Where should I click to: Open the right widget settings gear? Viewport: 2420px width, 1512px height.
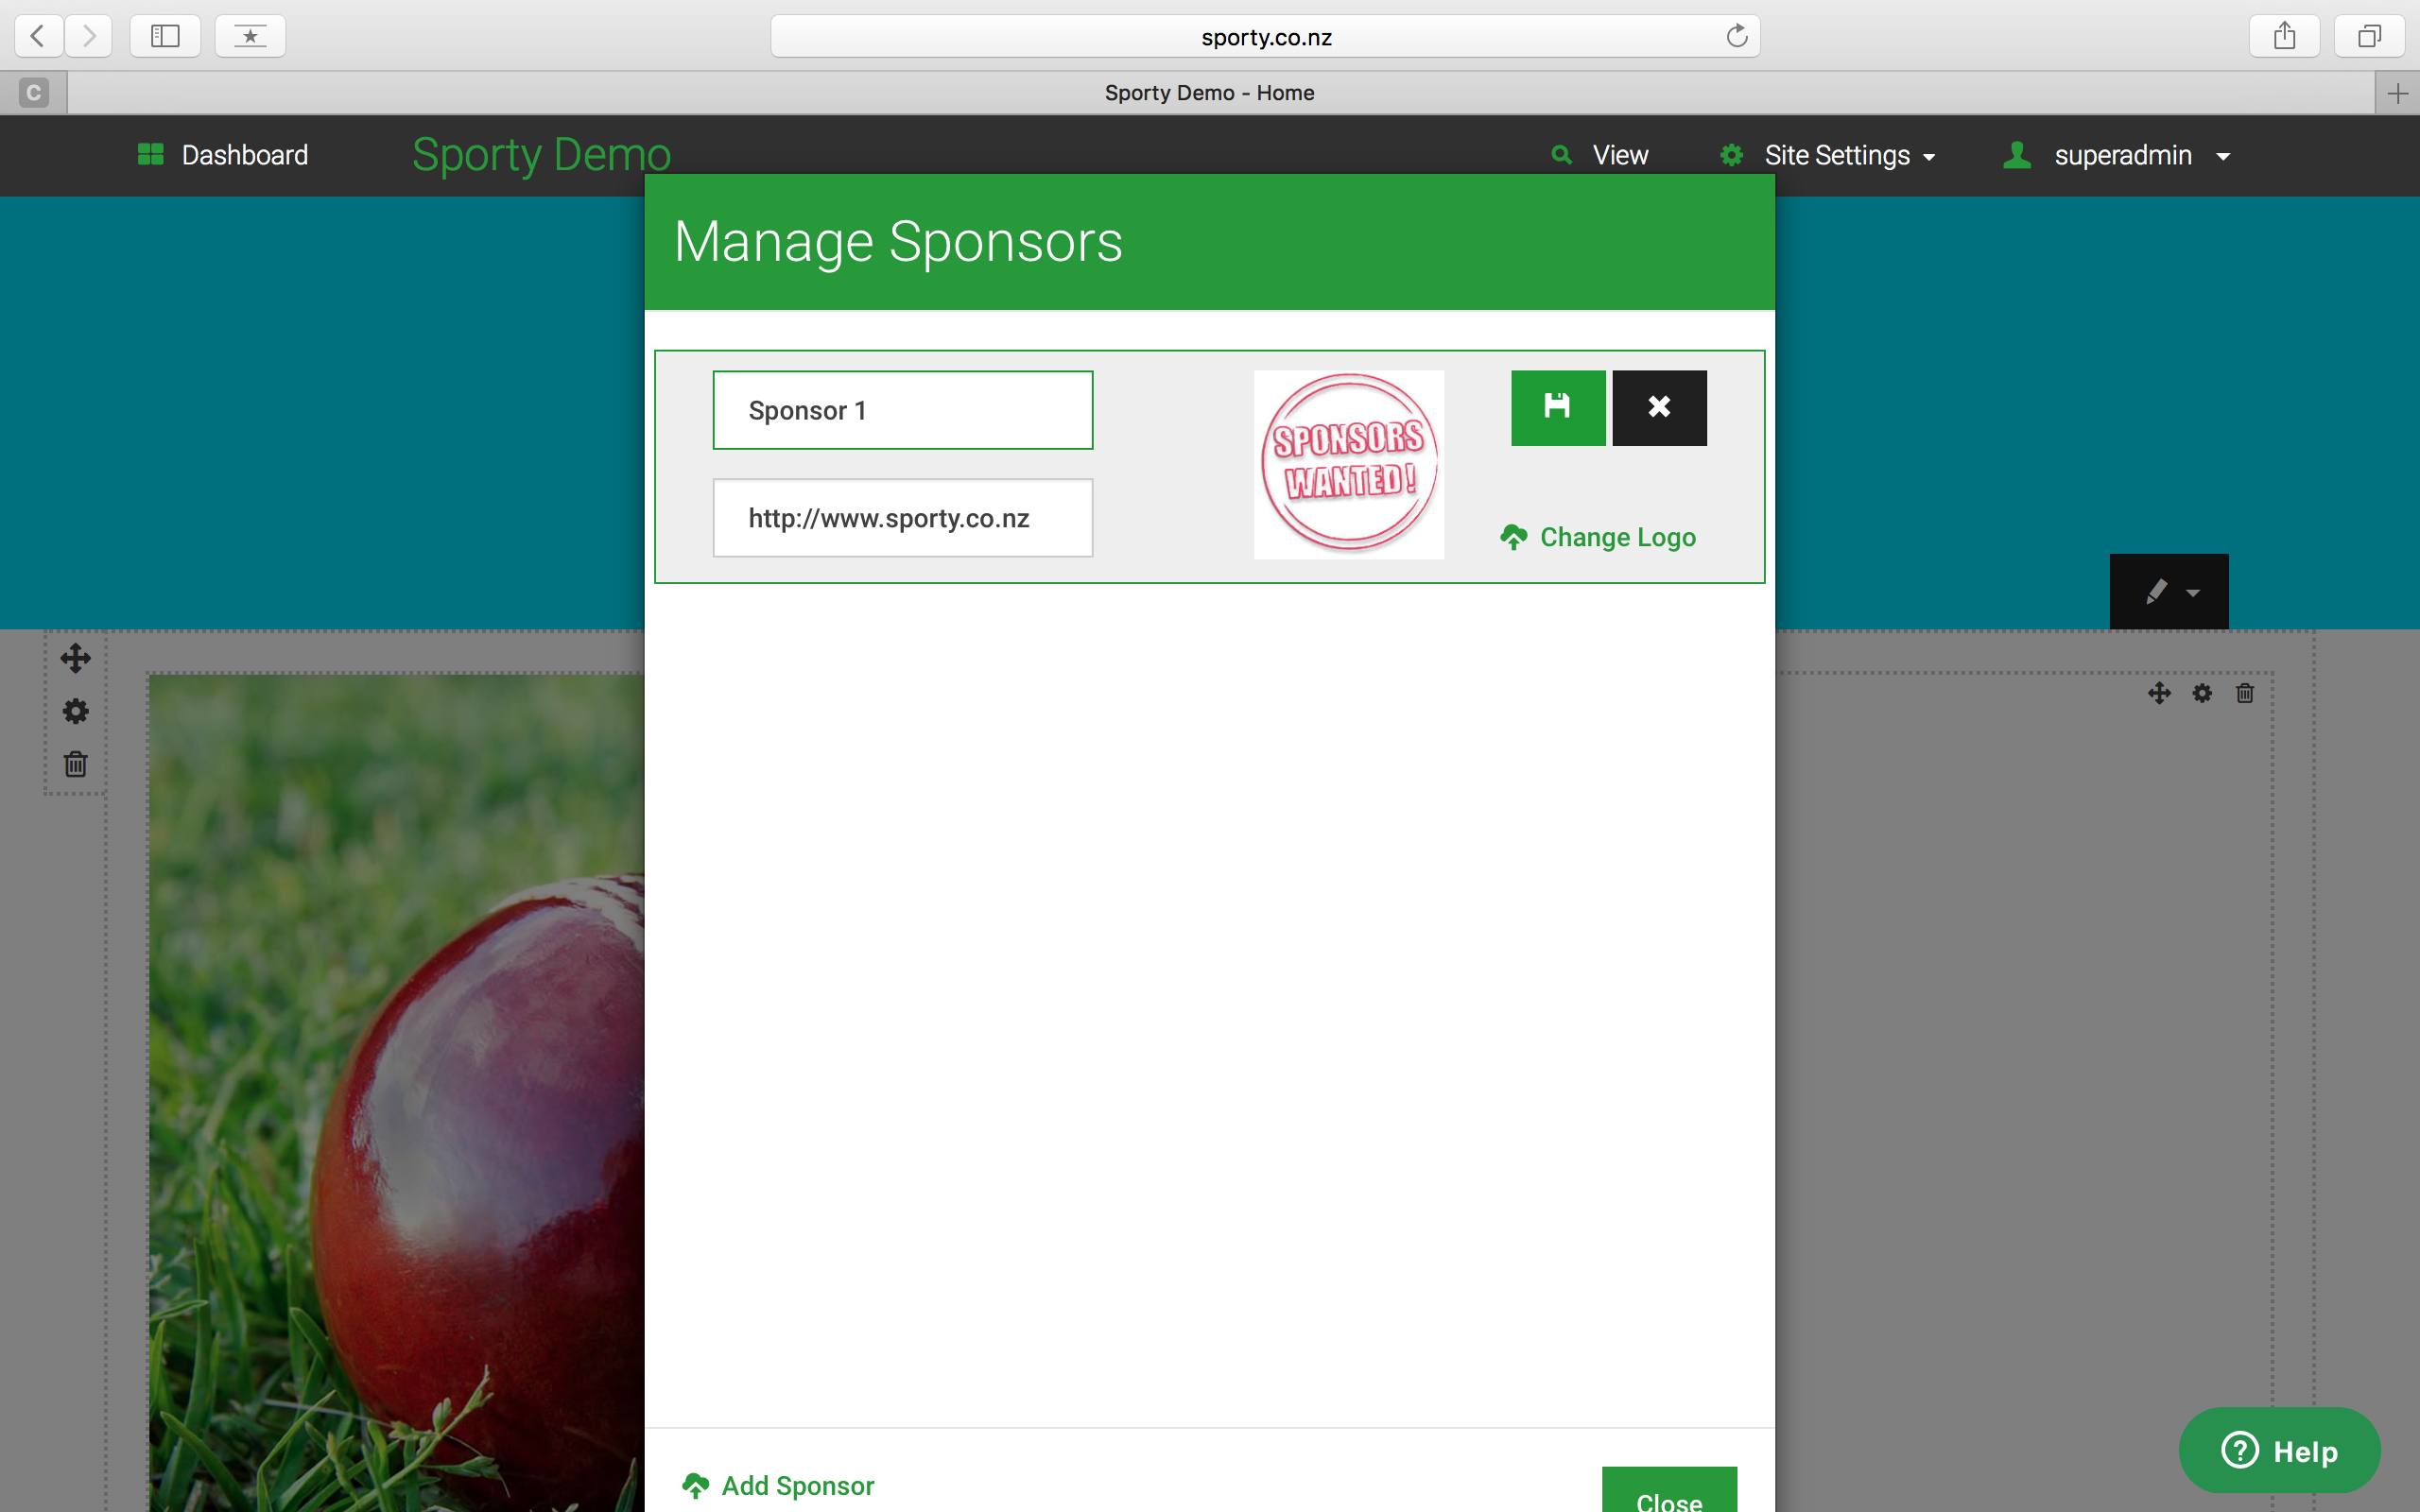(2202, 693)
